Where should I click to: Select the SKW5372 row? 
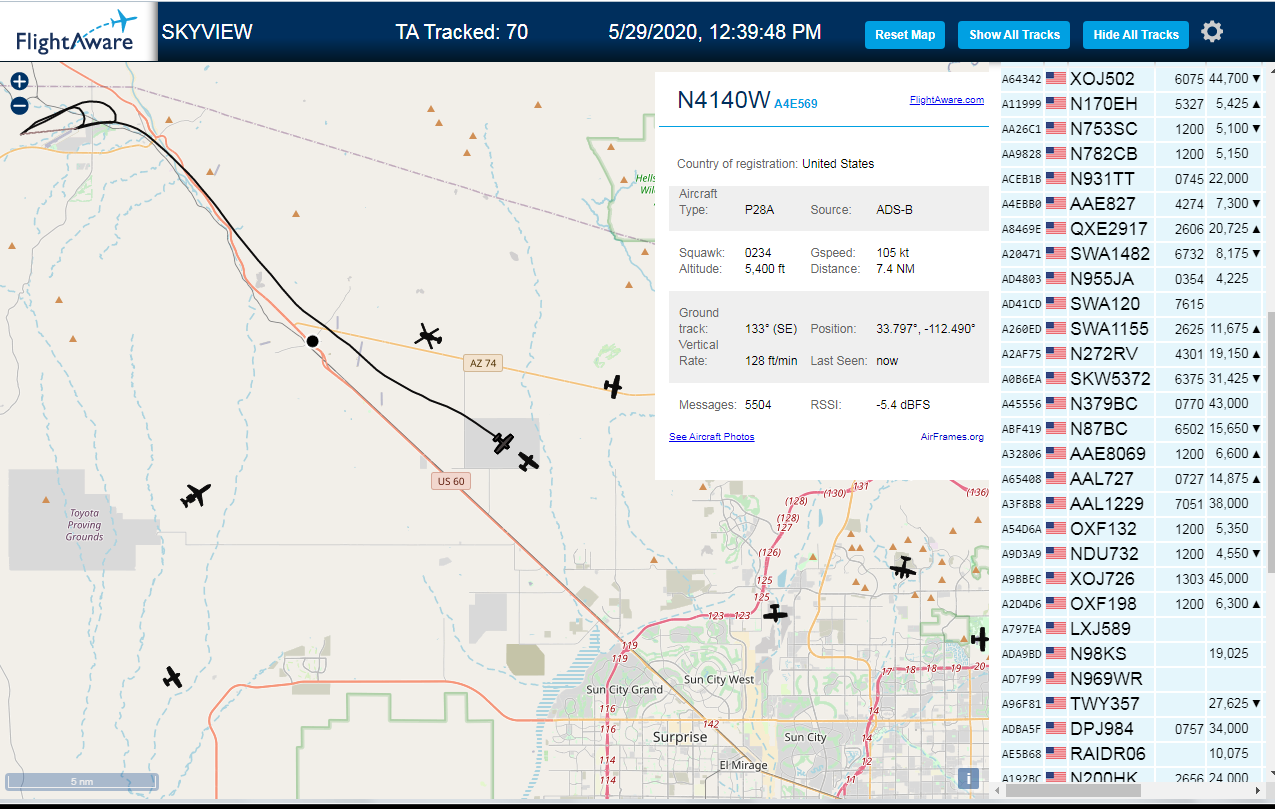tap(1131, 379)
